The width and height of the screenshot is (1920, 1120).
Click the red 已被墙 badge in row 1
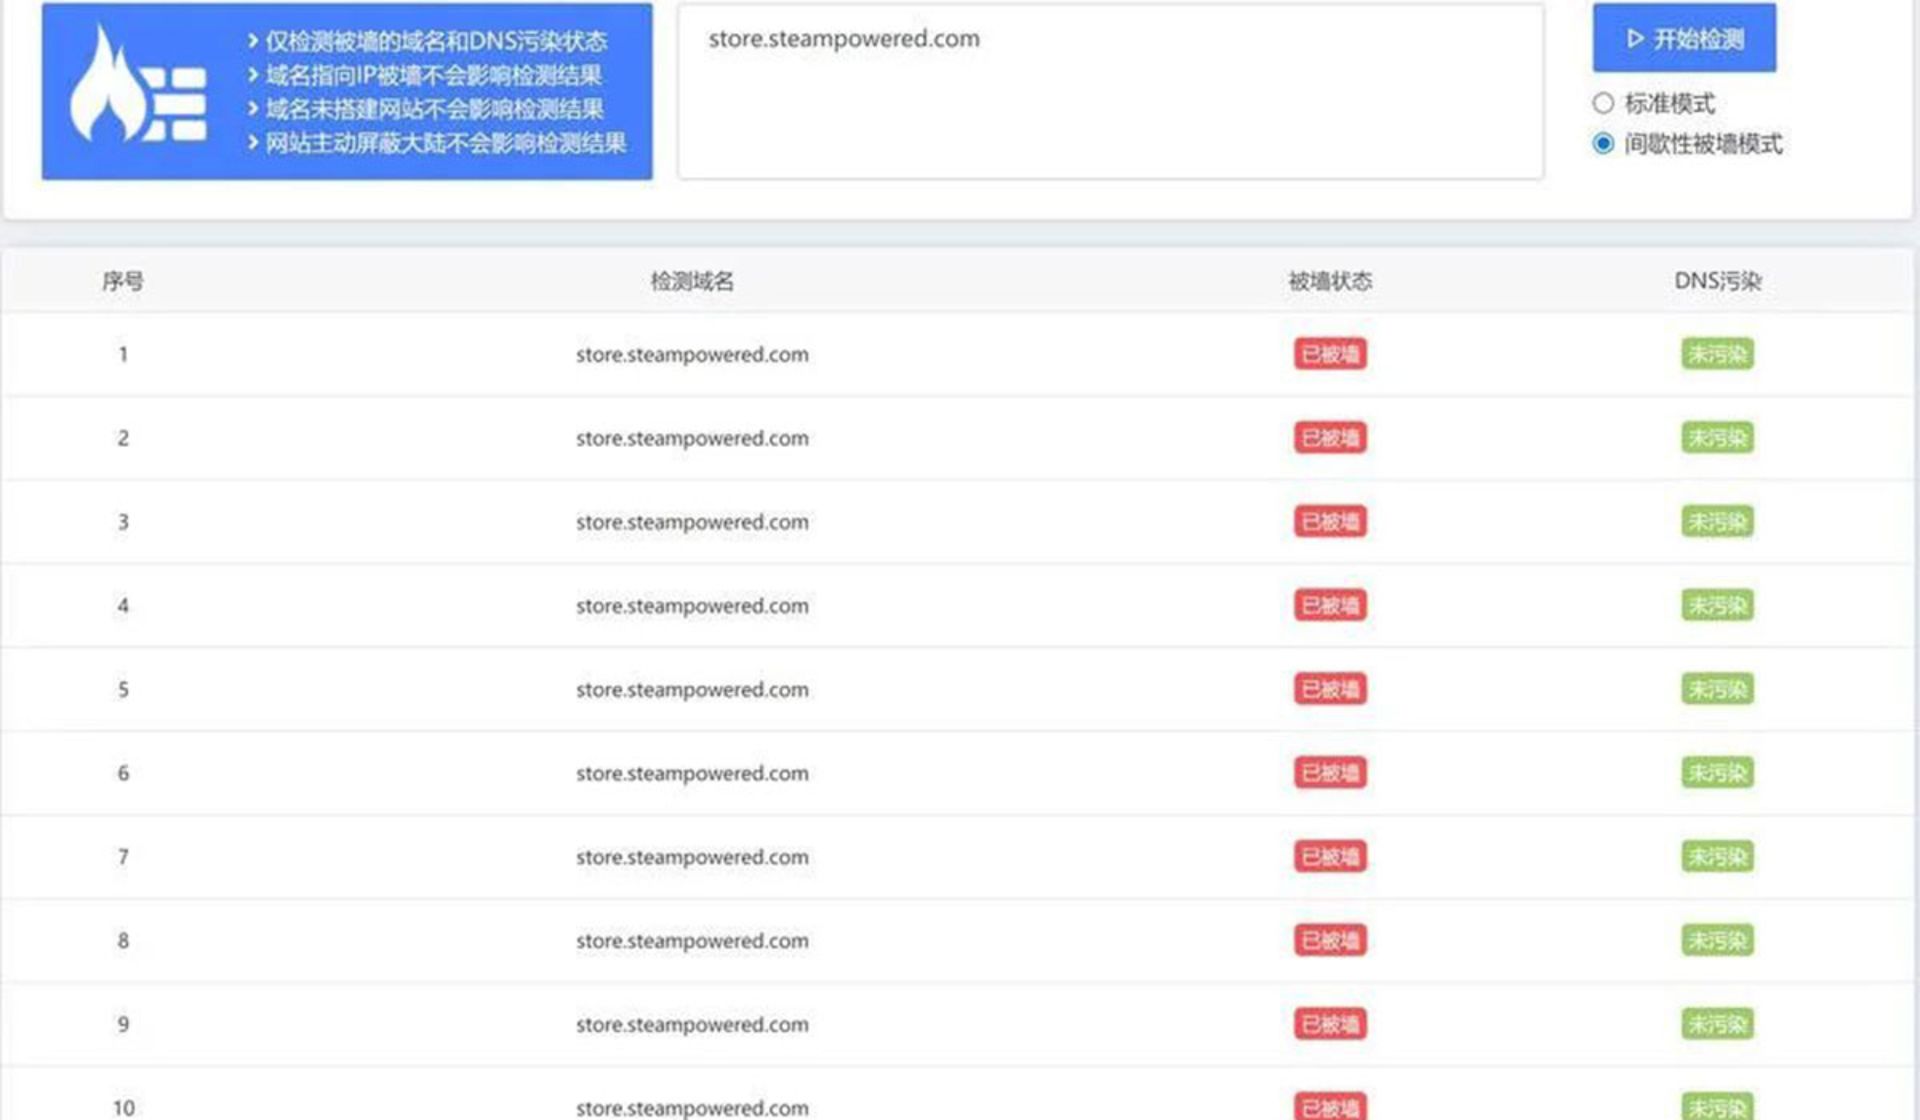pyautogui.click(x=1330, y=354)
